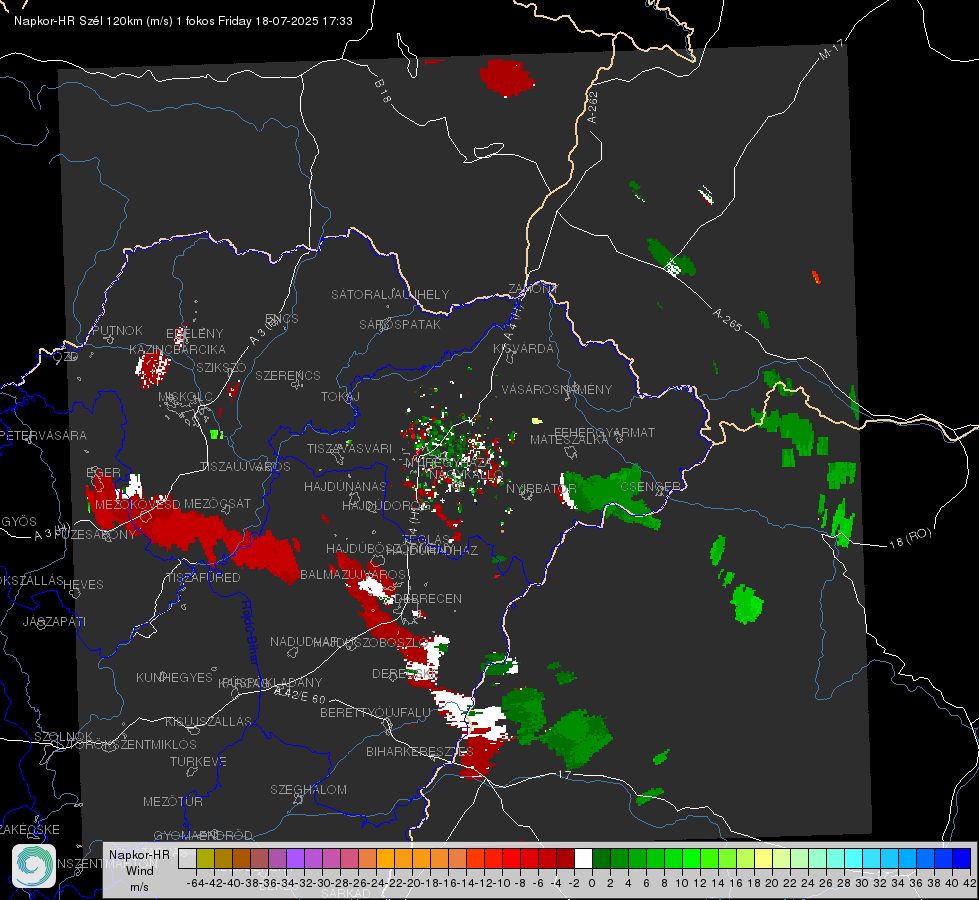
Task: Click the A42/E 60 road label
Action: point(300,695)
